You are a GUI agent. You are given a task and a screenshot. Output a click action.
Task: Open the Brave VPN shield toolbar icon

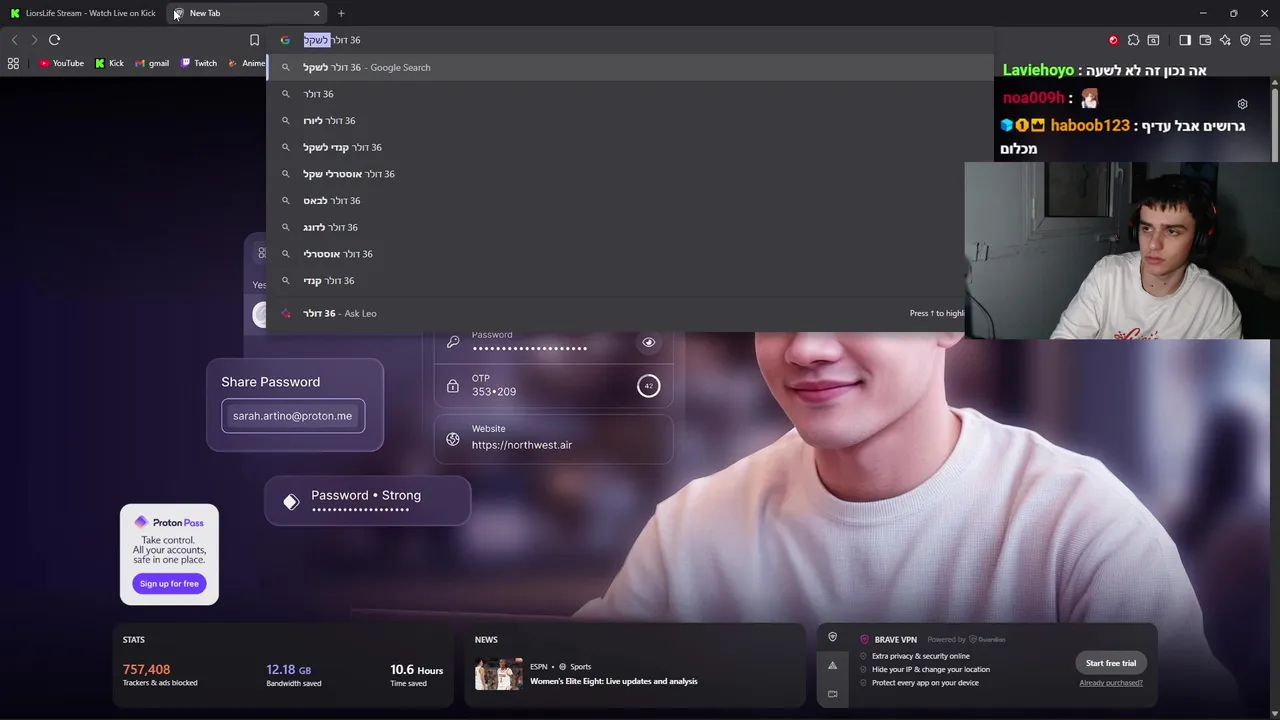click(x=1245, y=40)
